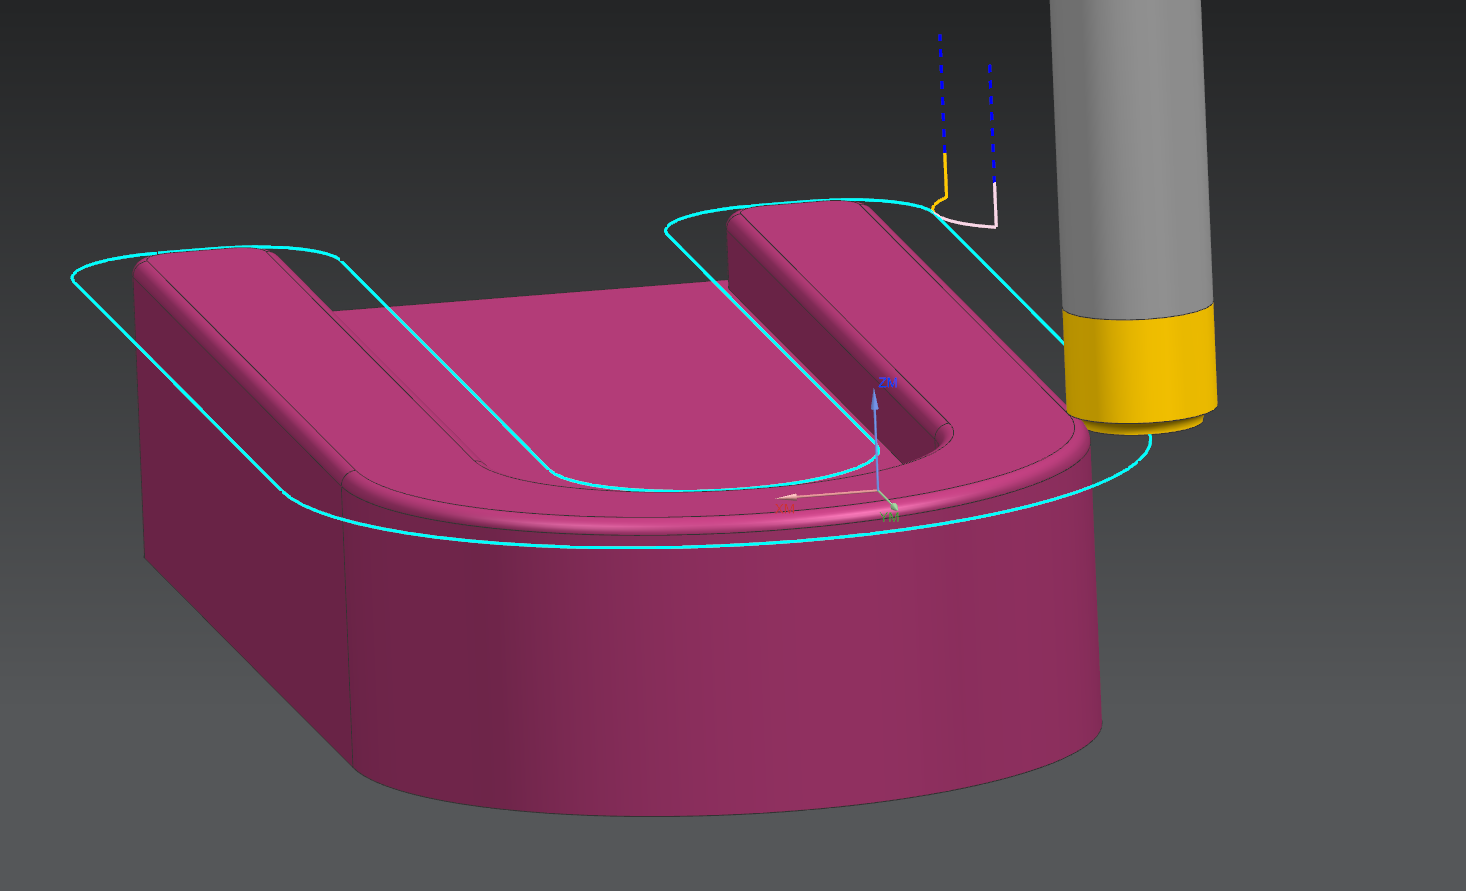Viewport: 1466px width, 891px height.
Task: Select the cyan inner toolpath on pocket floor
Action: point(700,489)
